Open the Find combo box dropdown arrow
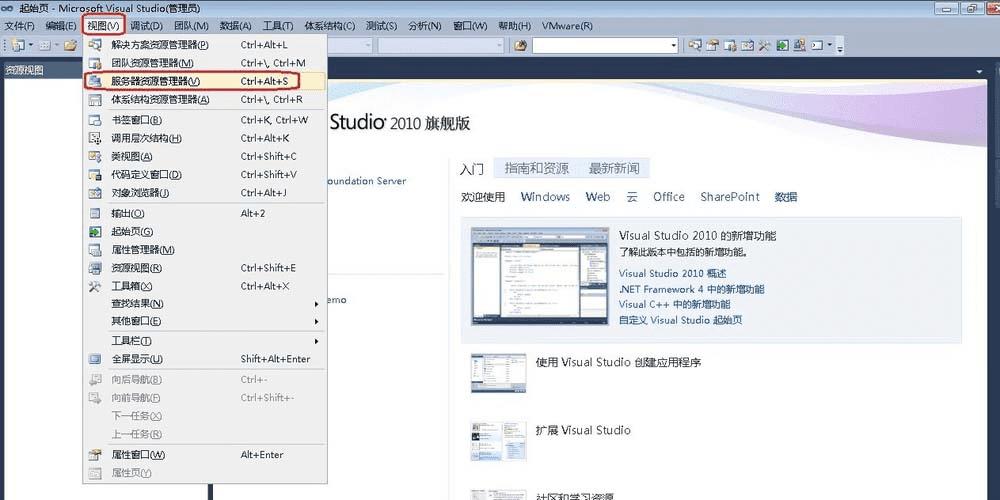The width and height of the screenshot is (1000, 500). pos(673,45)
